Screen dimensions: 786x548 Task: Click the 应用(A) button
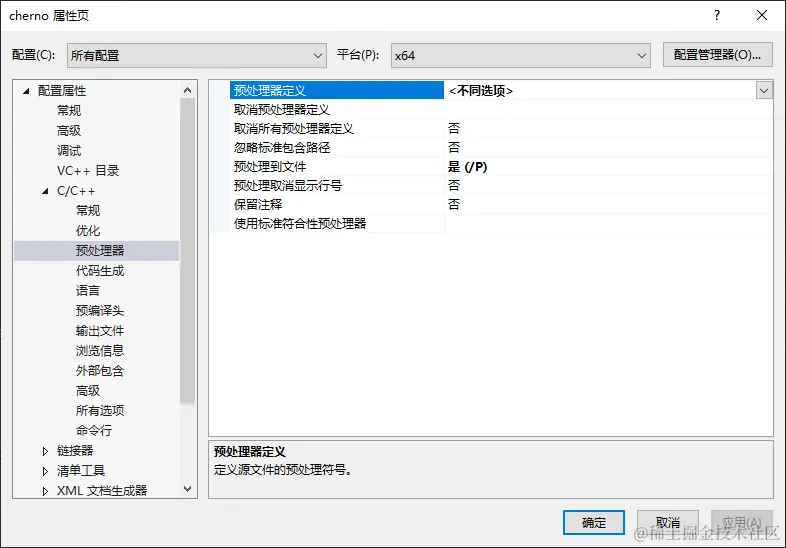pos(742,523)
